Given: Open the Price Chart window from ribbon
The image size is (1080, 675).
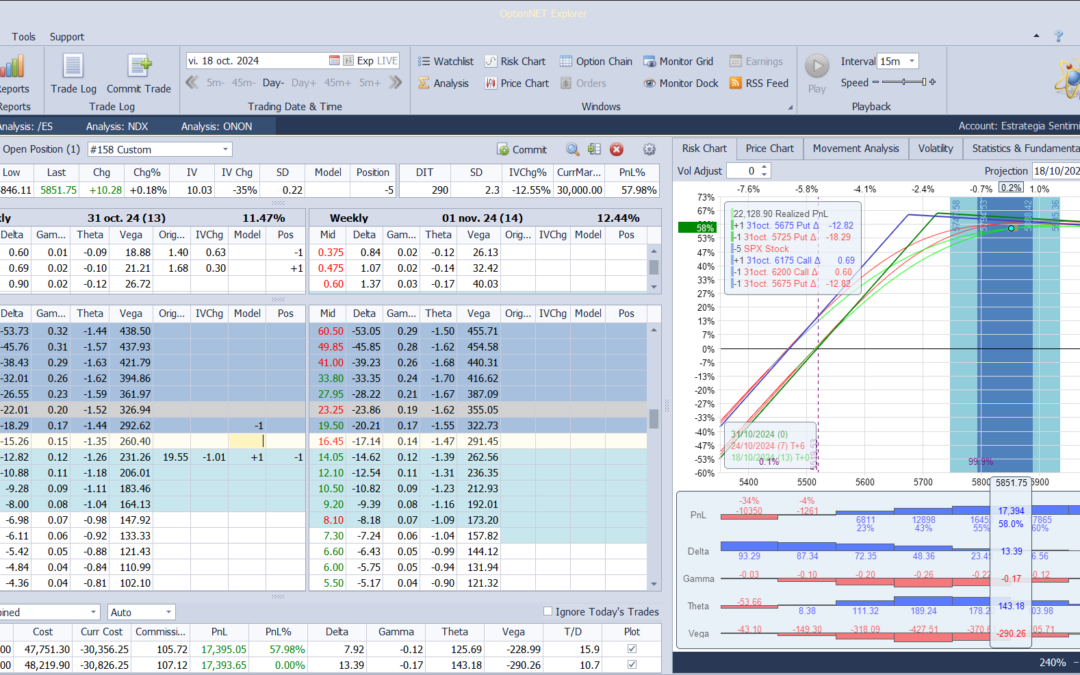Looking at the screenshot, I should (517, 83).
